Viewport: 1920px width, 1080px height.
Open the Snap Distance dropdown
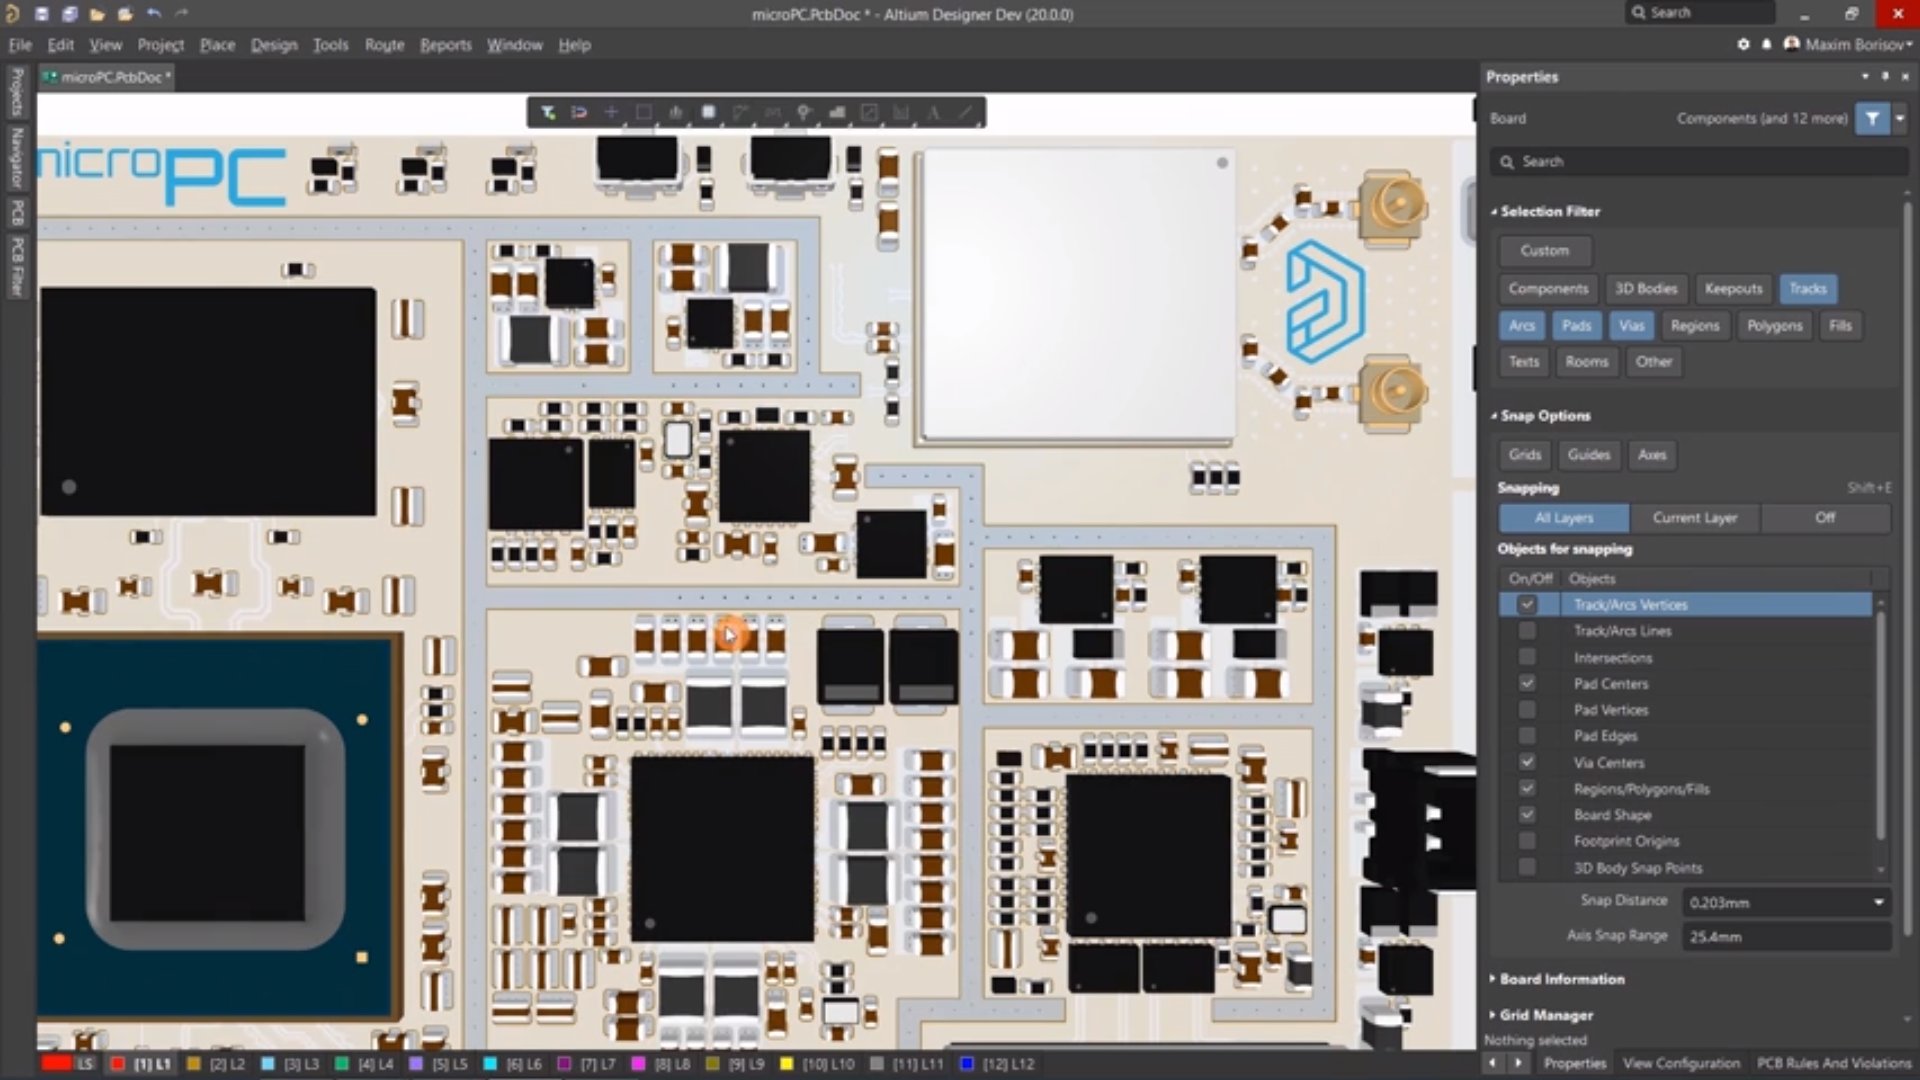click(1878, 902)
